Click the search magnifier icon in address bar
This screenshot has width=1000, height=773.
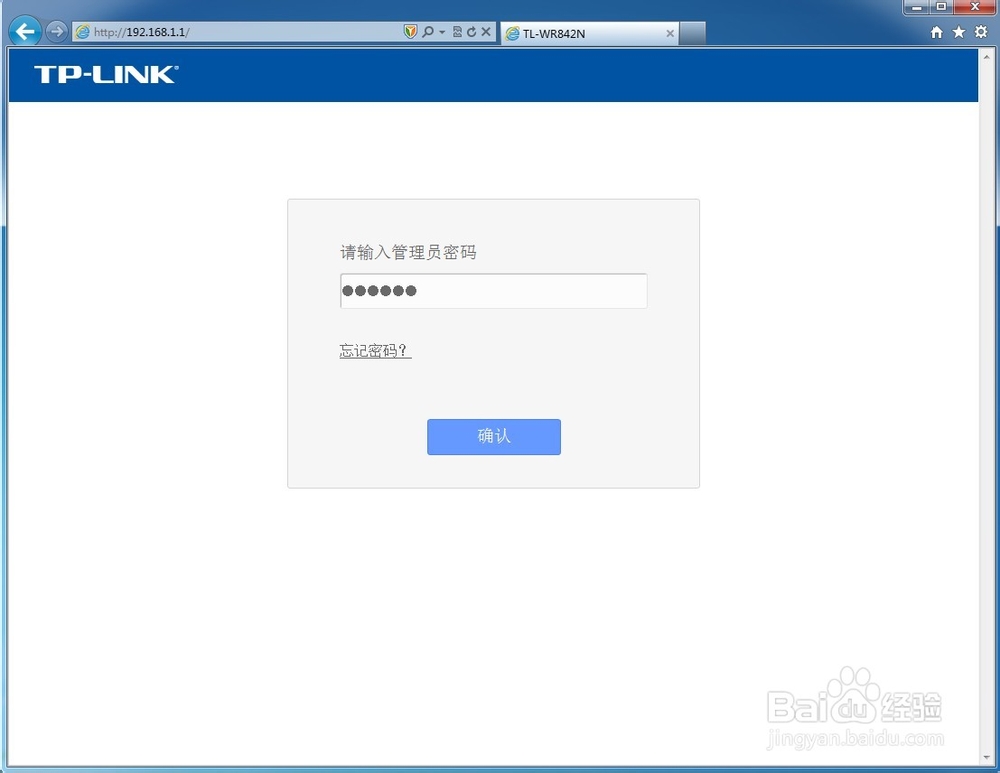428,32
